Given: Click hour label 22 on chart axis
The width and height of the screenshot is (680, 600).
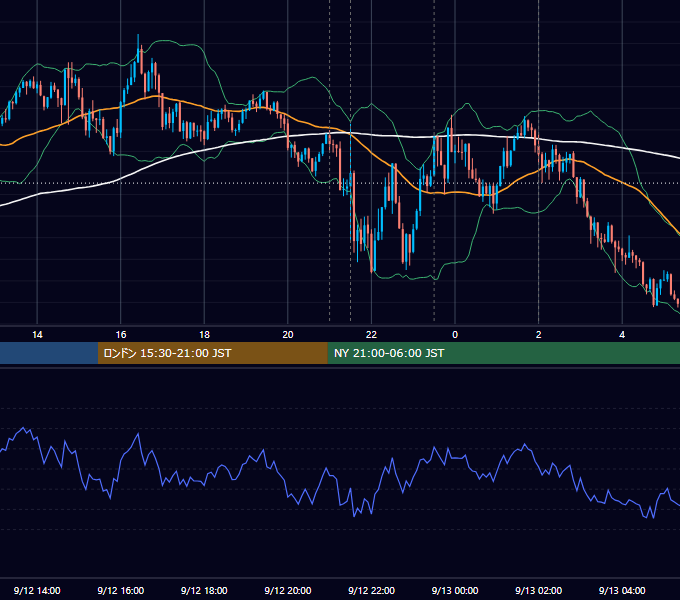Looking at the screenshot, I should pyautogui.click(x=372, y=335).
